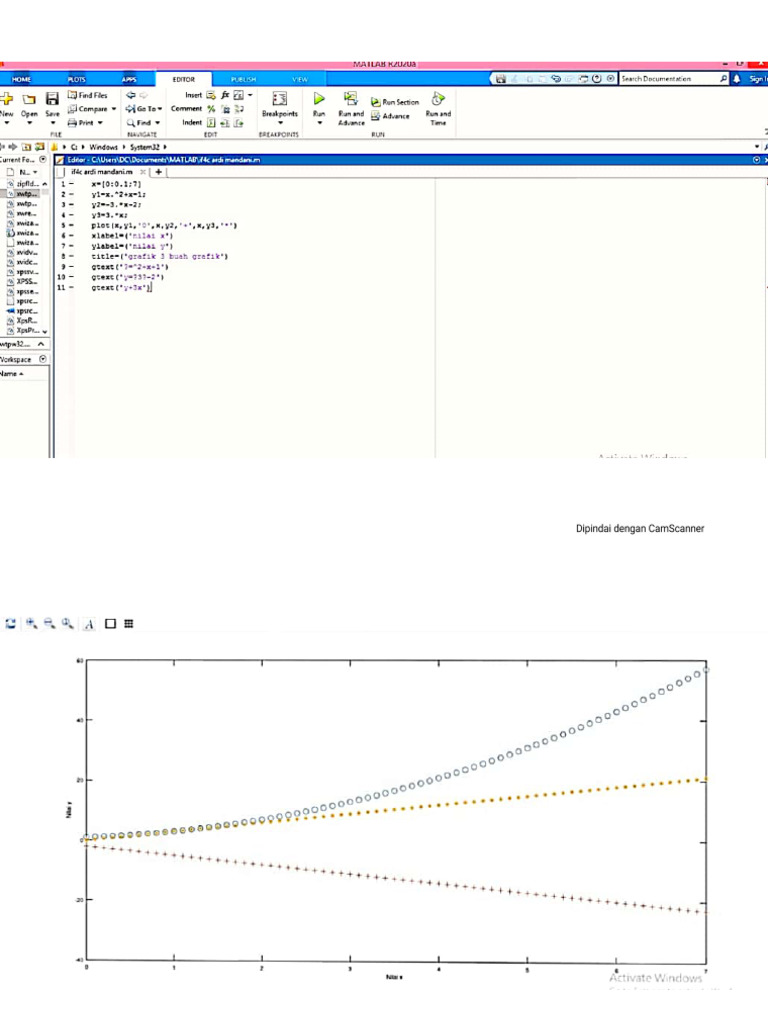768x1024 pixels.
Task: Click the Open folder icon
Action: (29, 99)
